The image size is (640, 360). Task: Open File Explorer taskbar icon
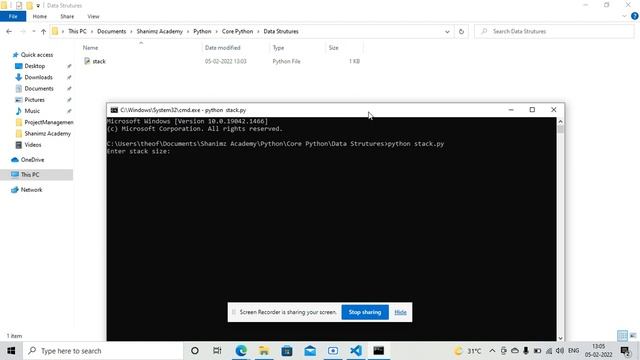(264, 351)
